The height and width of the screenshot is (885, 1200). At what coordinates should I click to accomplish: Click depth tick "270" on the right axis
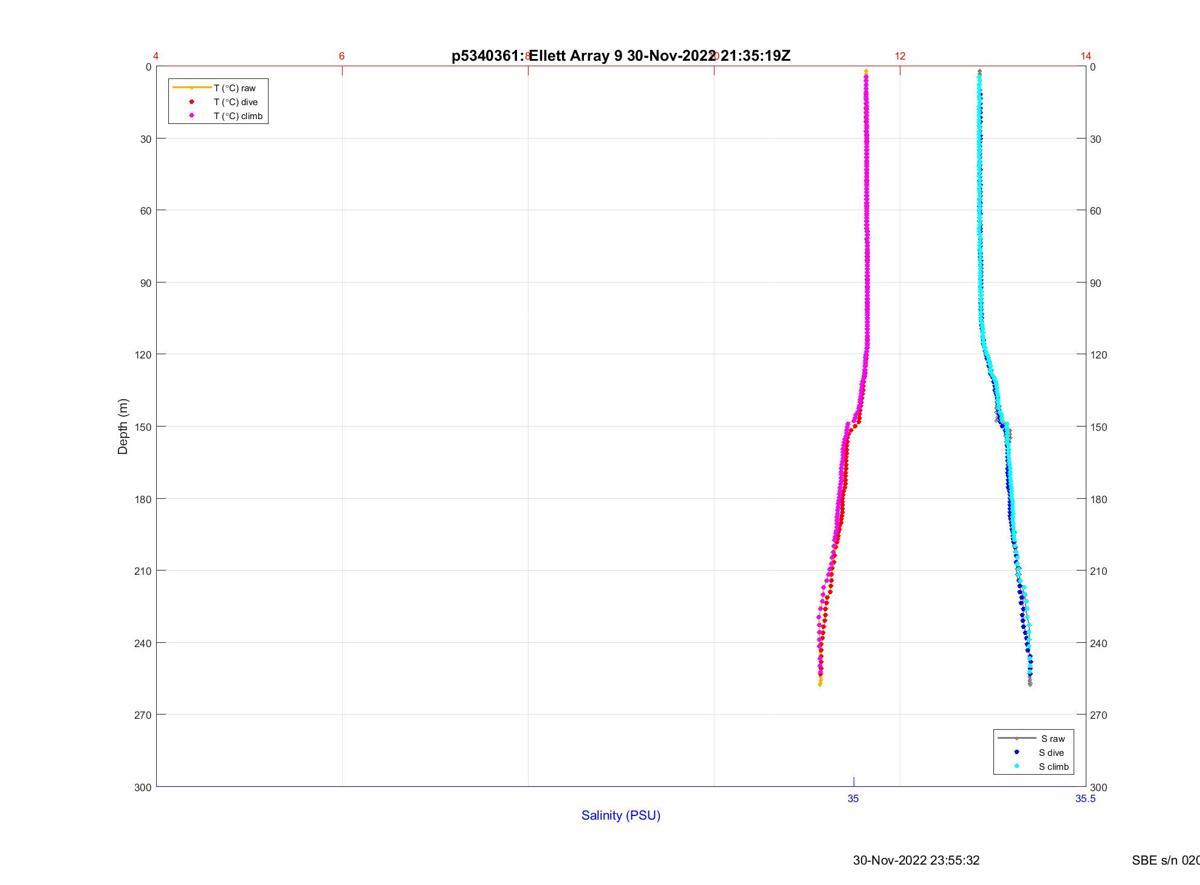click(x=1100, y=715)
